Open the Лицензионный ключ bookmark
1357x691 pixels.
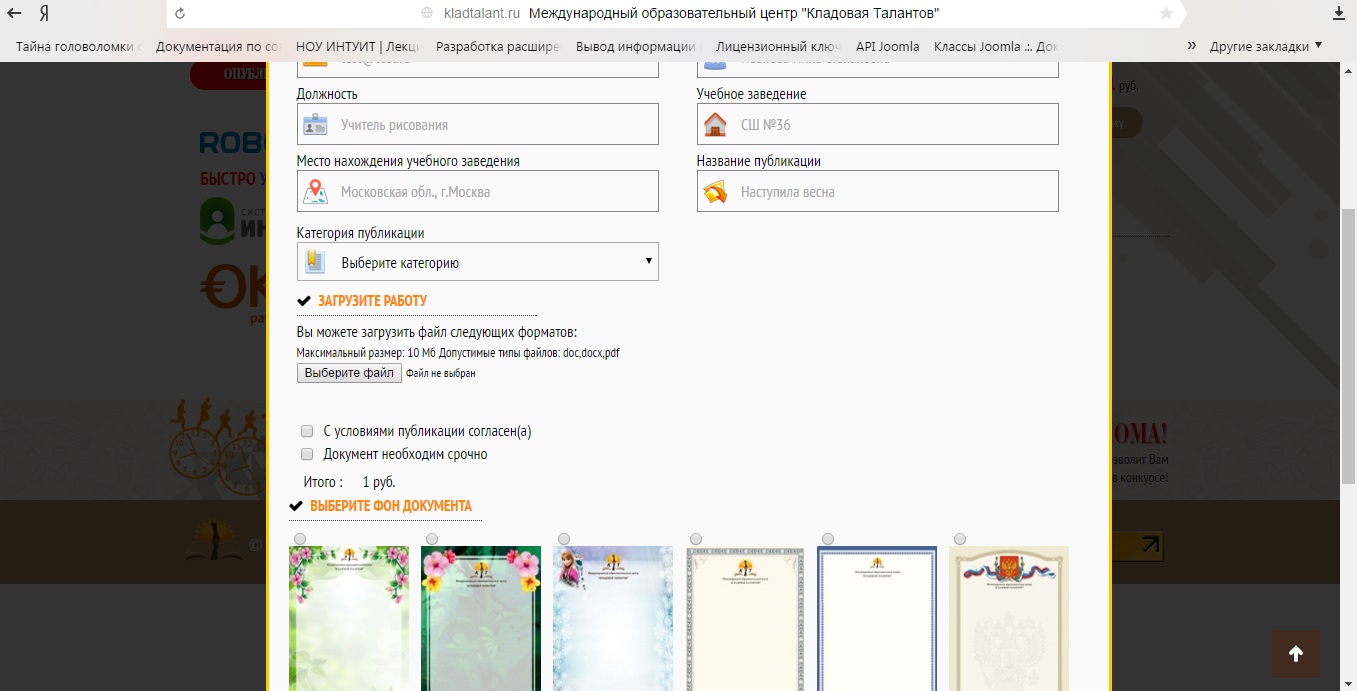(778, 46)
